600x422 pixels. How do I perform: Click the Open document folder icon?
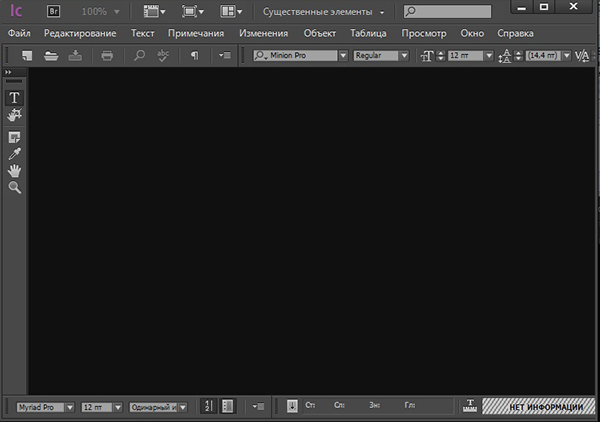pos(51,56)
